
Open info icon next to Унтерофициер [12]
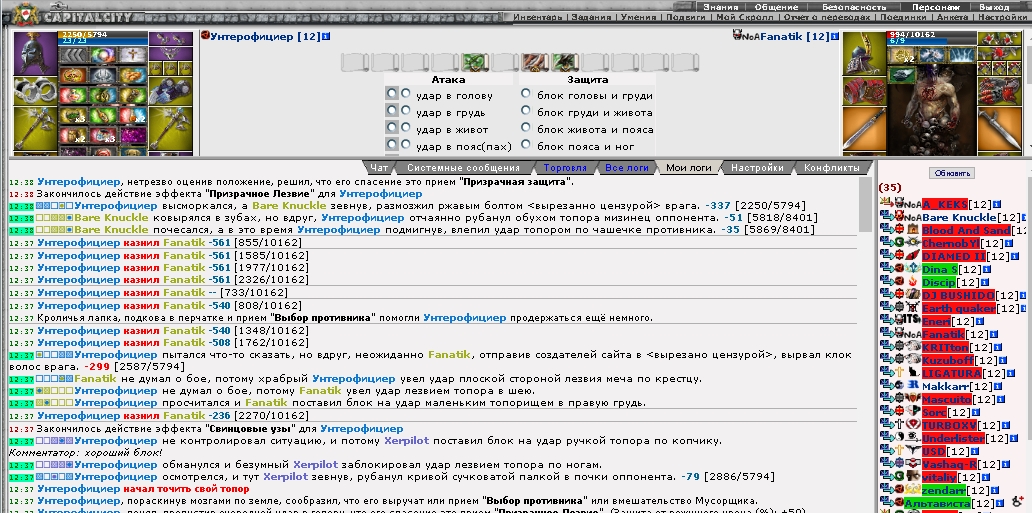(x=326, y=37)
